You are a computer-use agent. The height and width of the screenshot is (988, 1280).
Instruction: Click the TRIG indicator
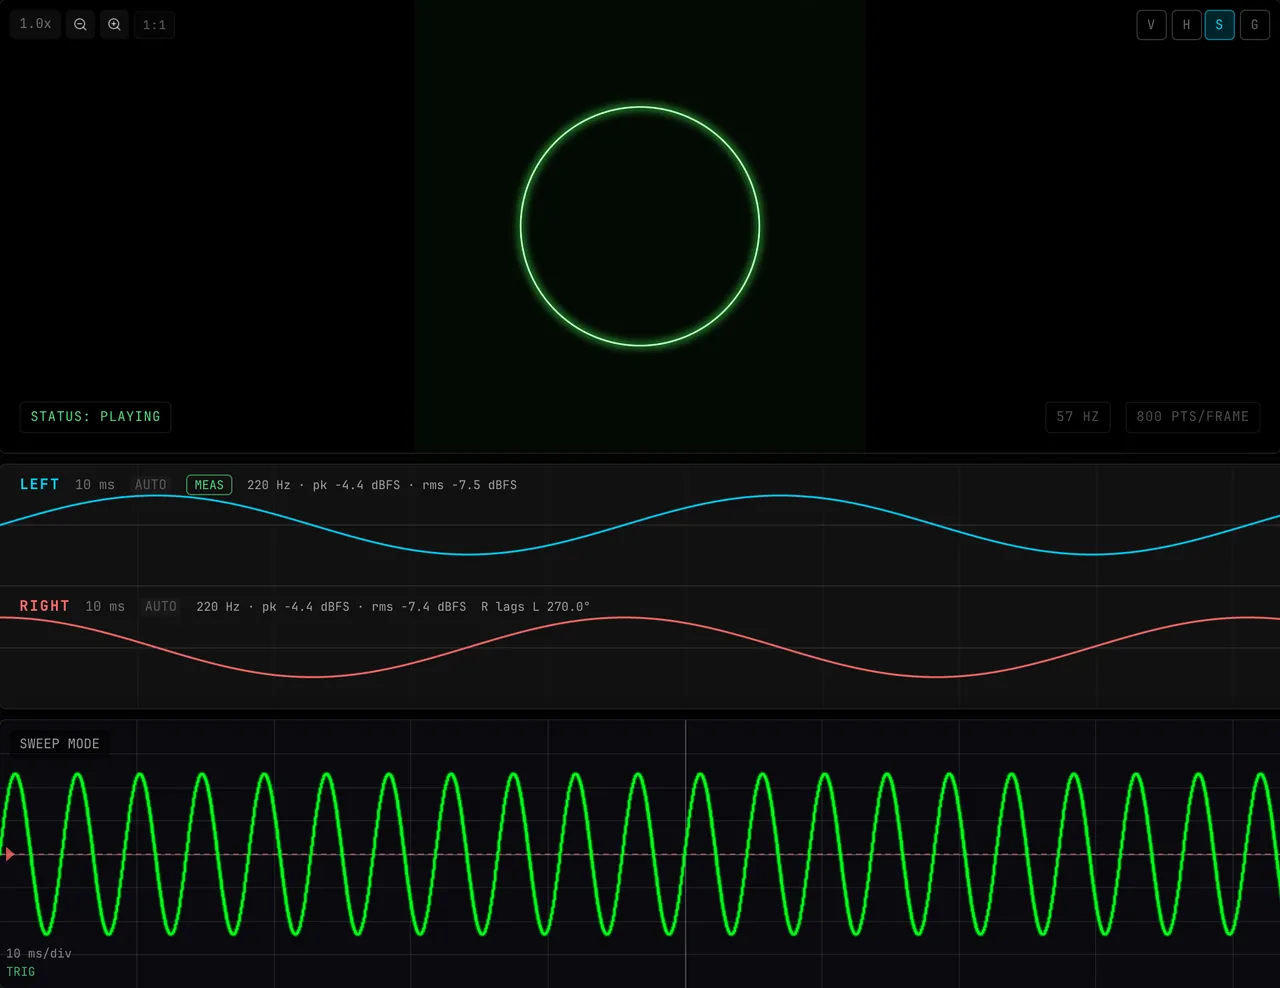pos(21,972)
